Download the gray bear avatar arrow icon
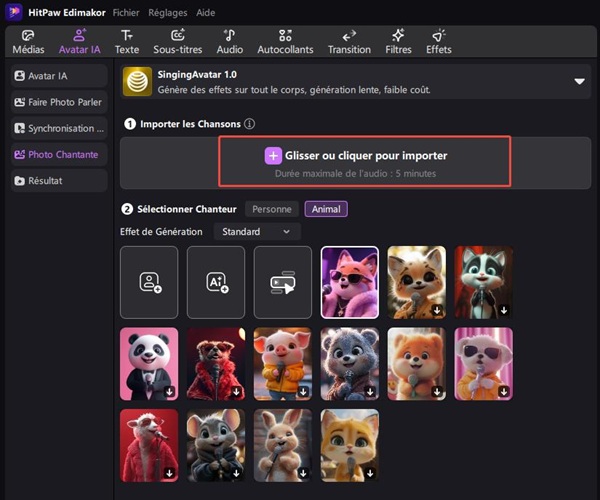600x500 pixels. click(370, 392)
